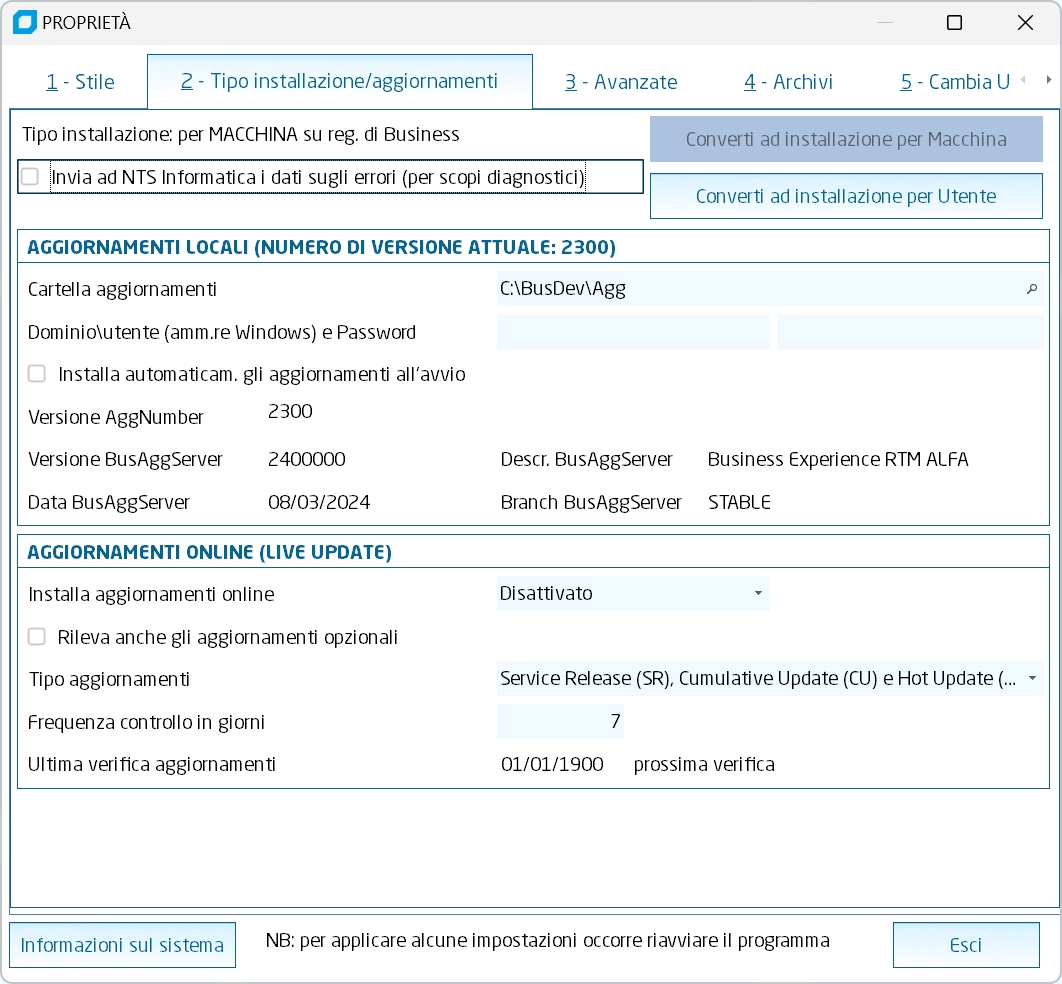Maximize the PROPRIETÀ window
Screen dimensions: 1062x984
point(954,22)
